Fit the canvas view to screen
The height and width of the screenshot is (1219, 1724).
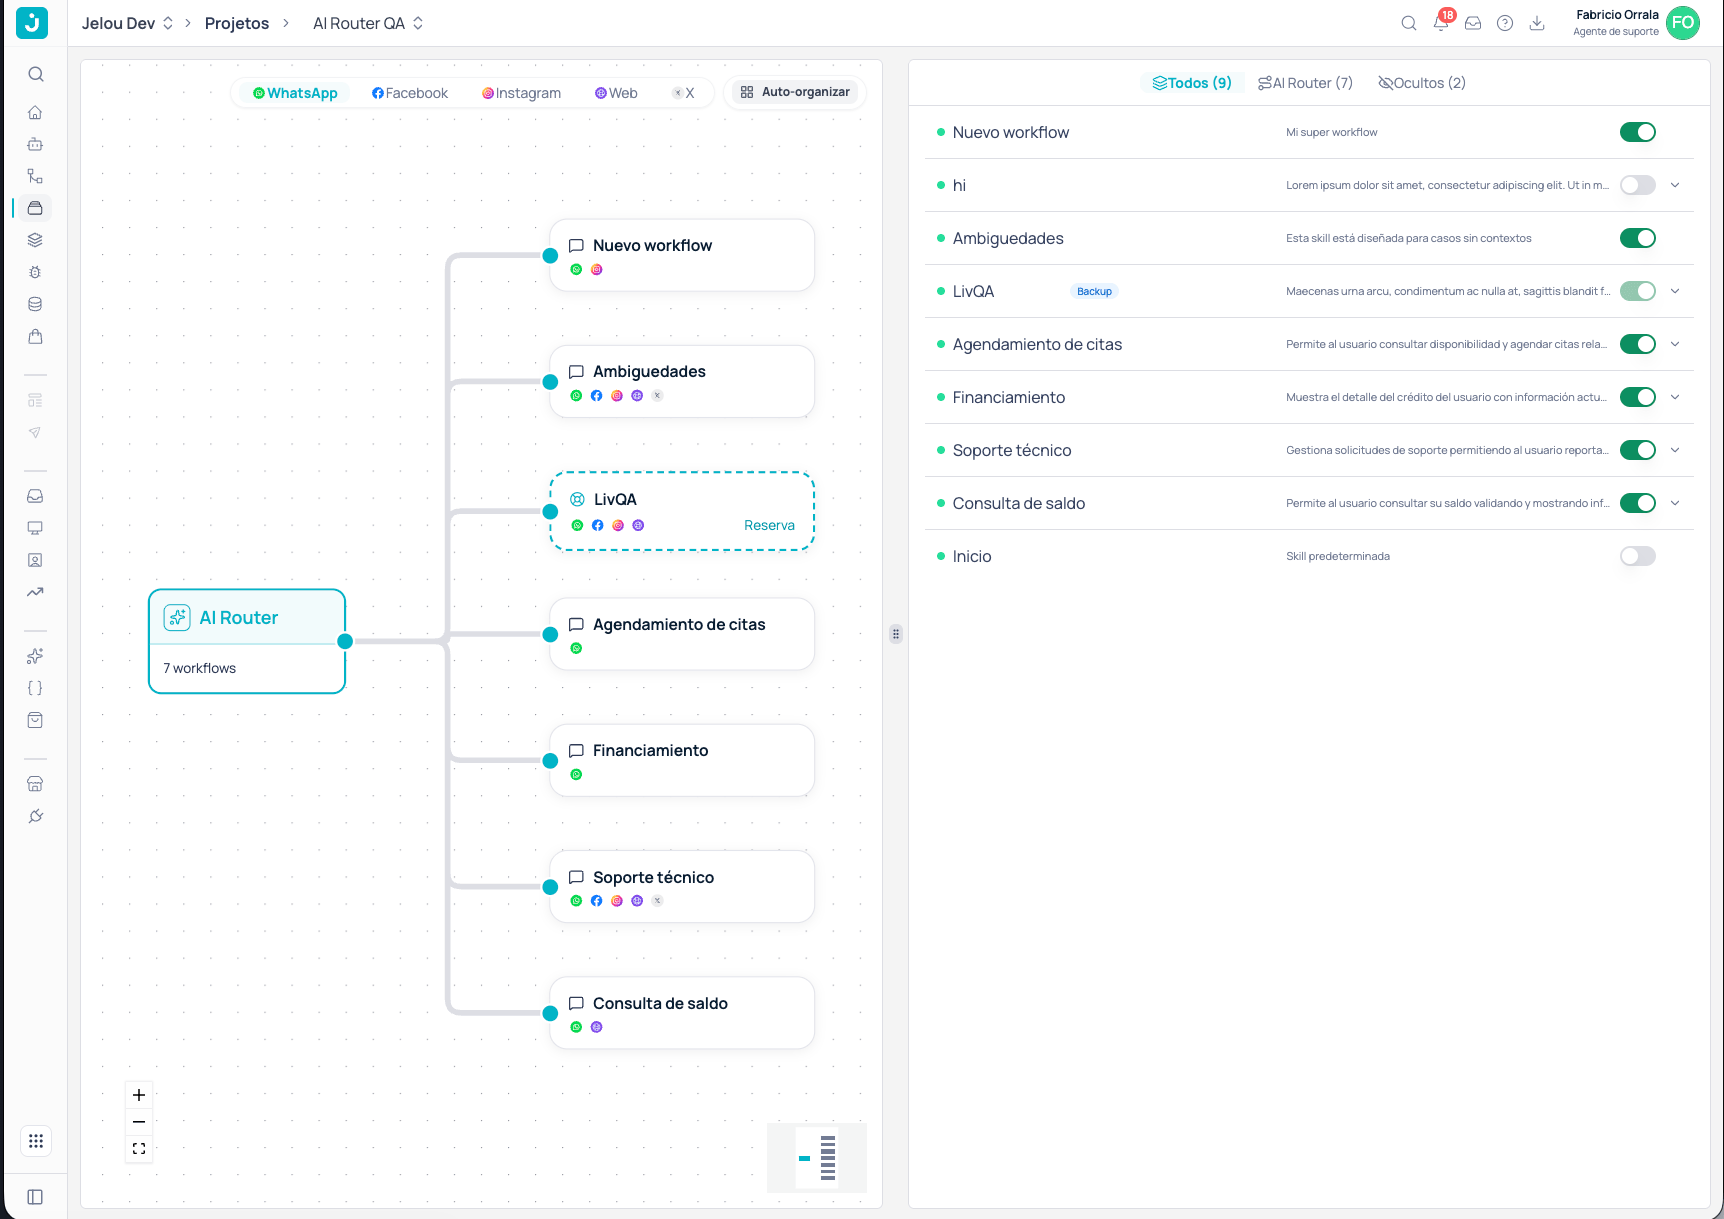[x=139, y=1149]
